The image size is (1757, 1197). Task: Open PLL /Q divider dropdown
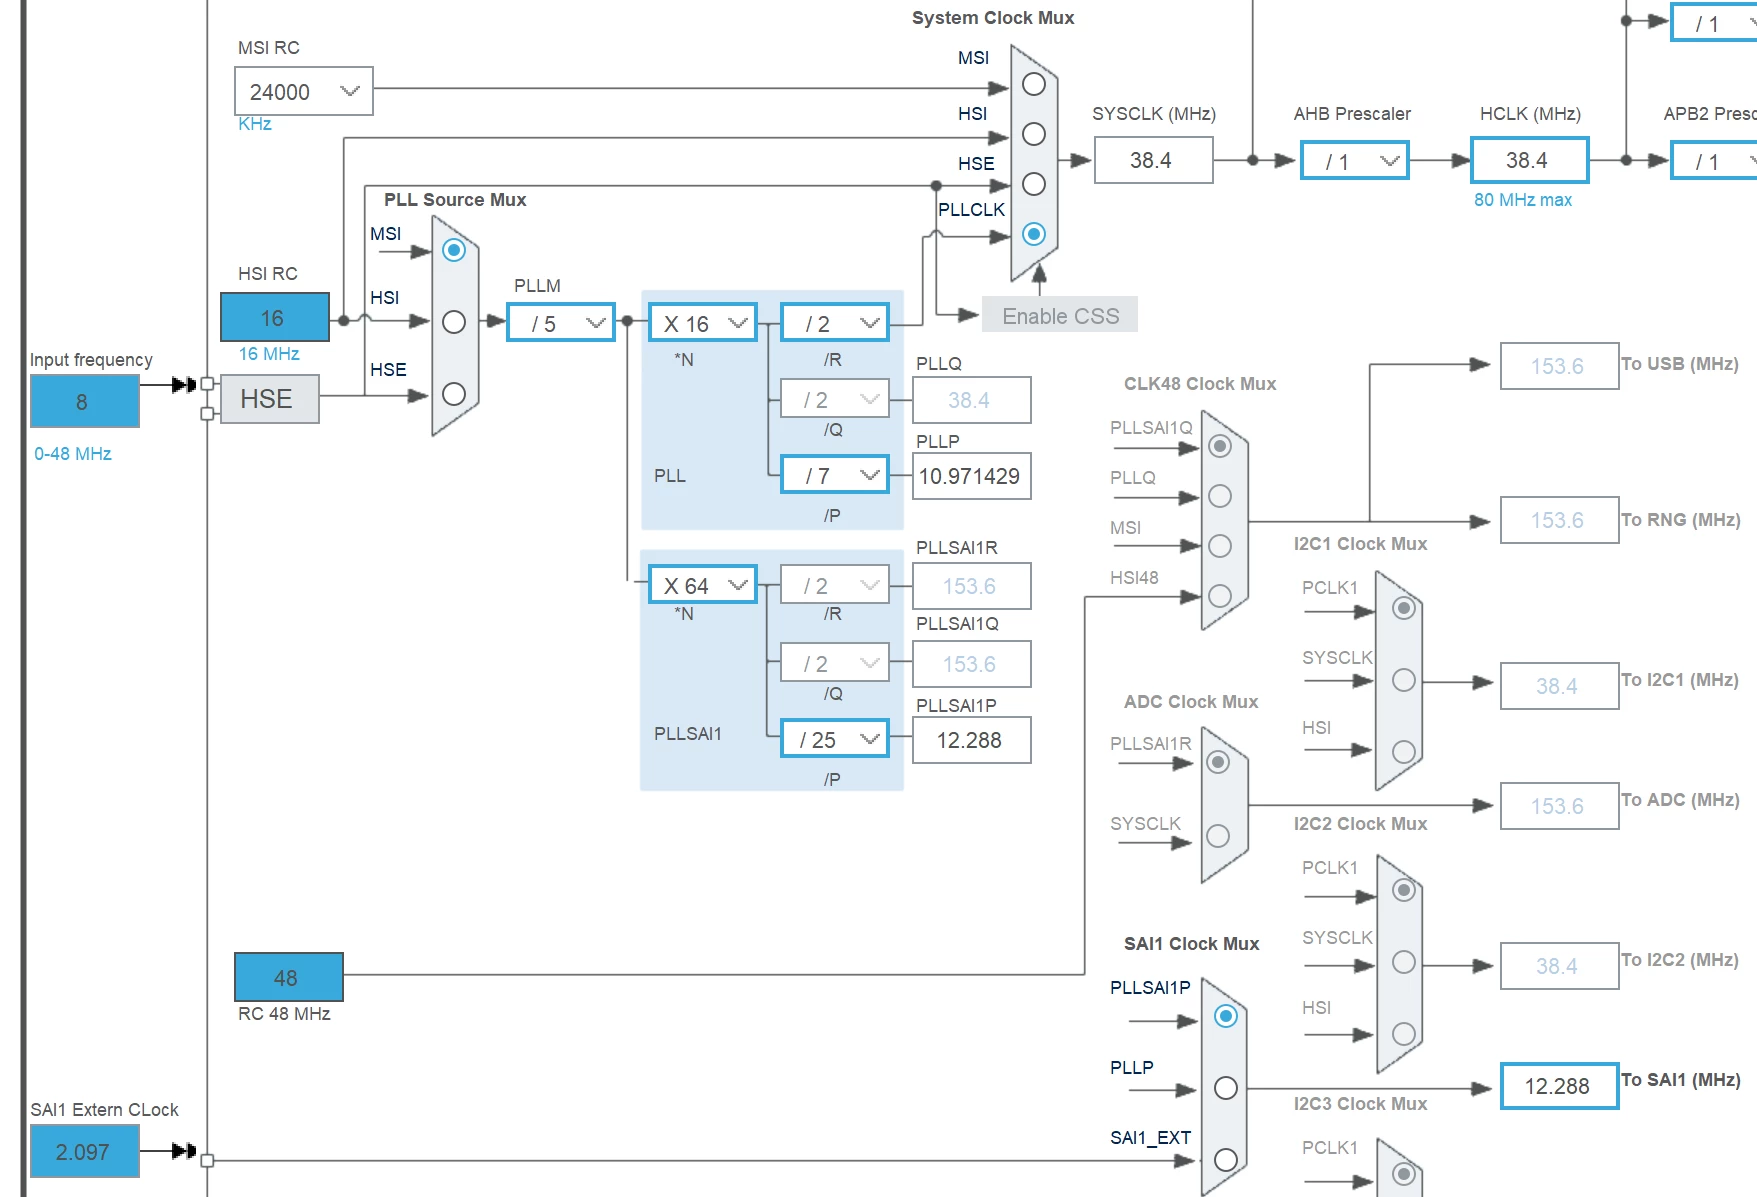point(835,398)
